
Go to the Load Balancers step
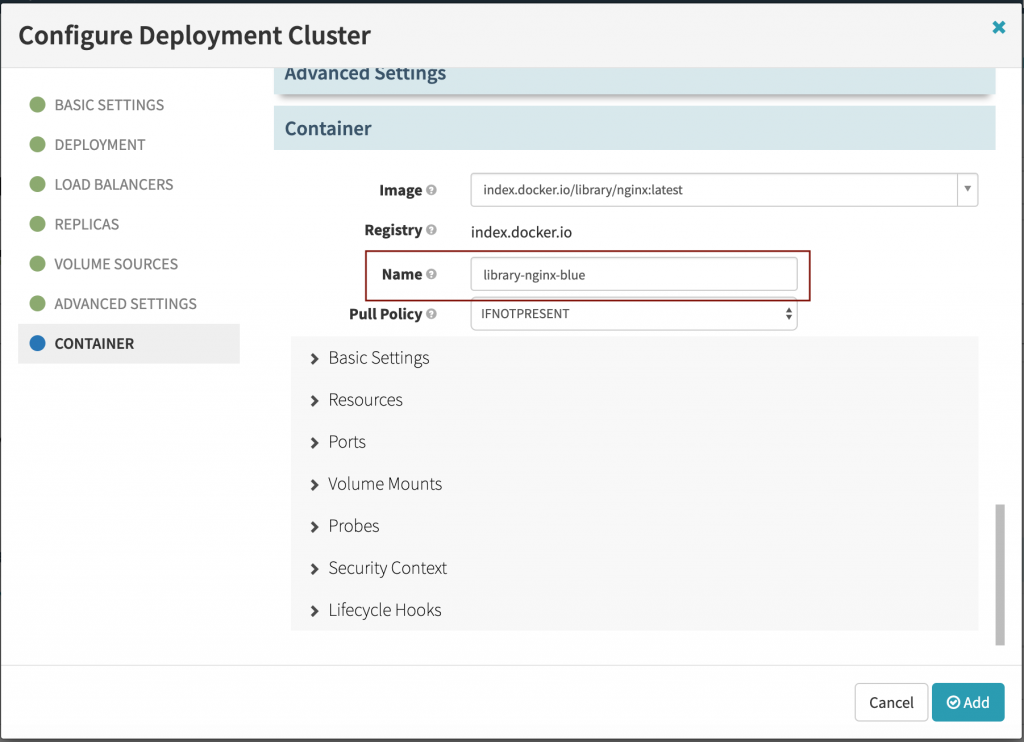click(113, 184)
